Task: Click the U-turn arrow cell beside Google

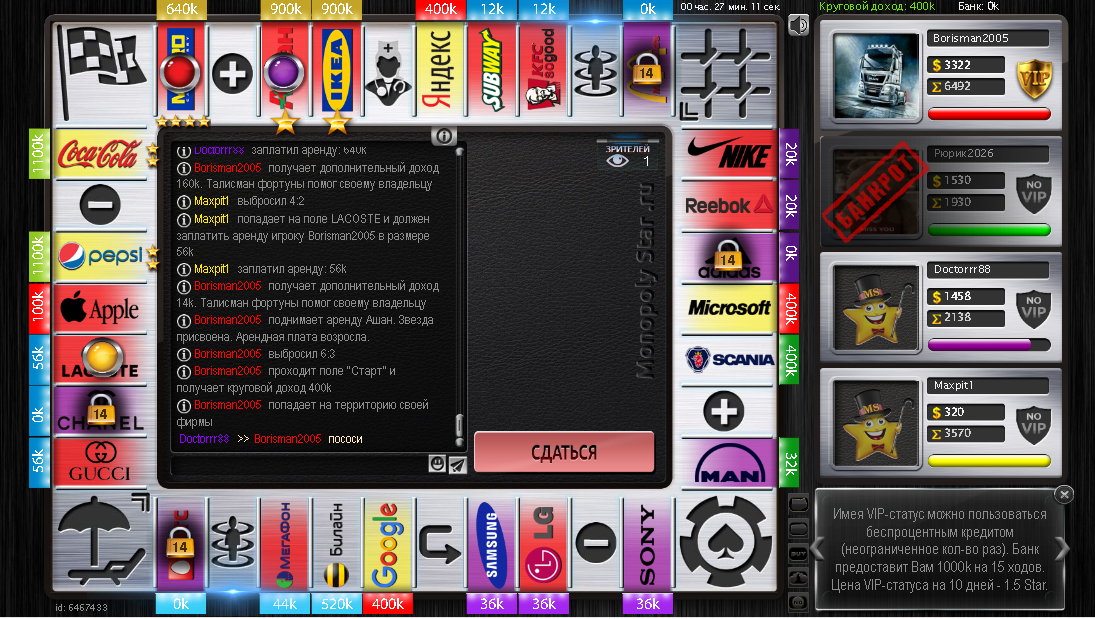Action: (439, 543)
